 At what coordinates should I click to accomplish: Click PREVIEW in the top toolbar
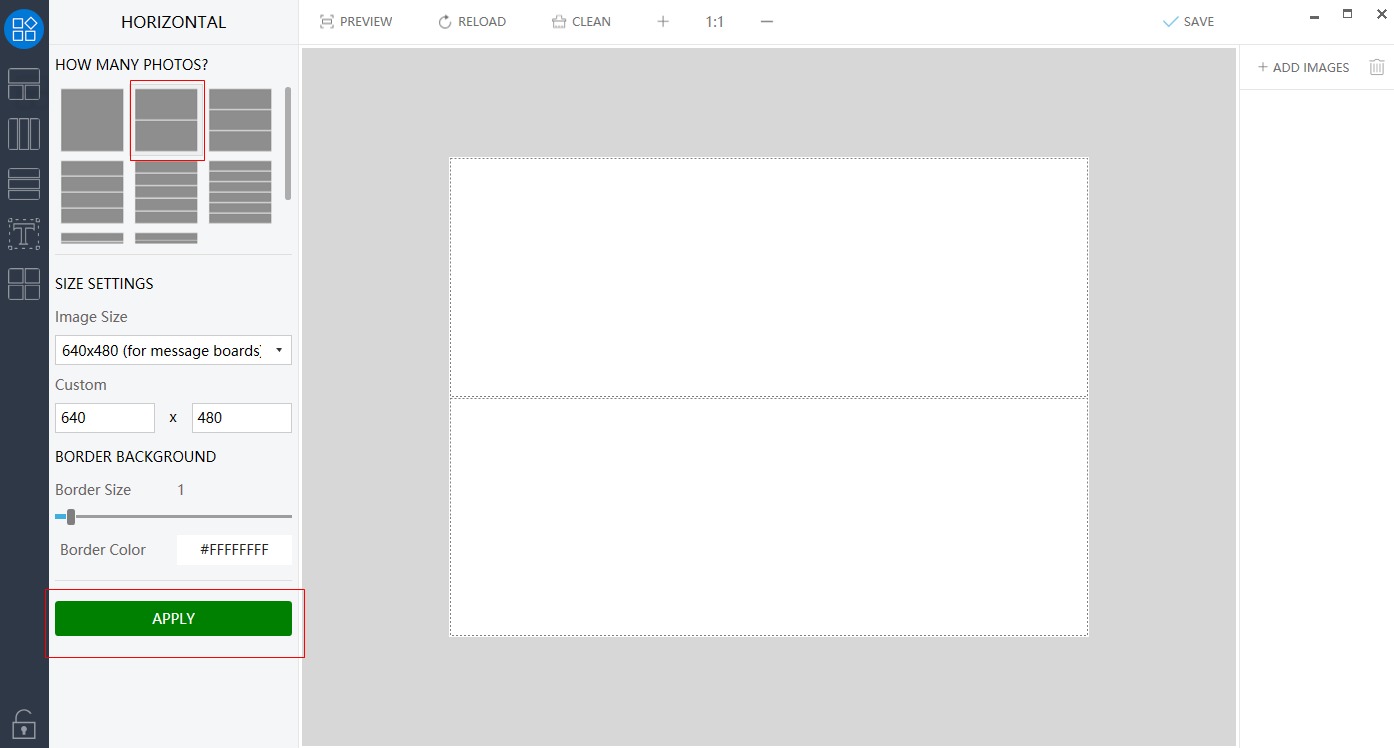coord(356,21)
